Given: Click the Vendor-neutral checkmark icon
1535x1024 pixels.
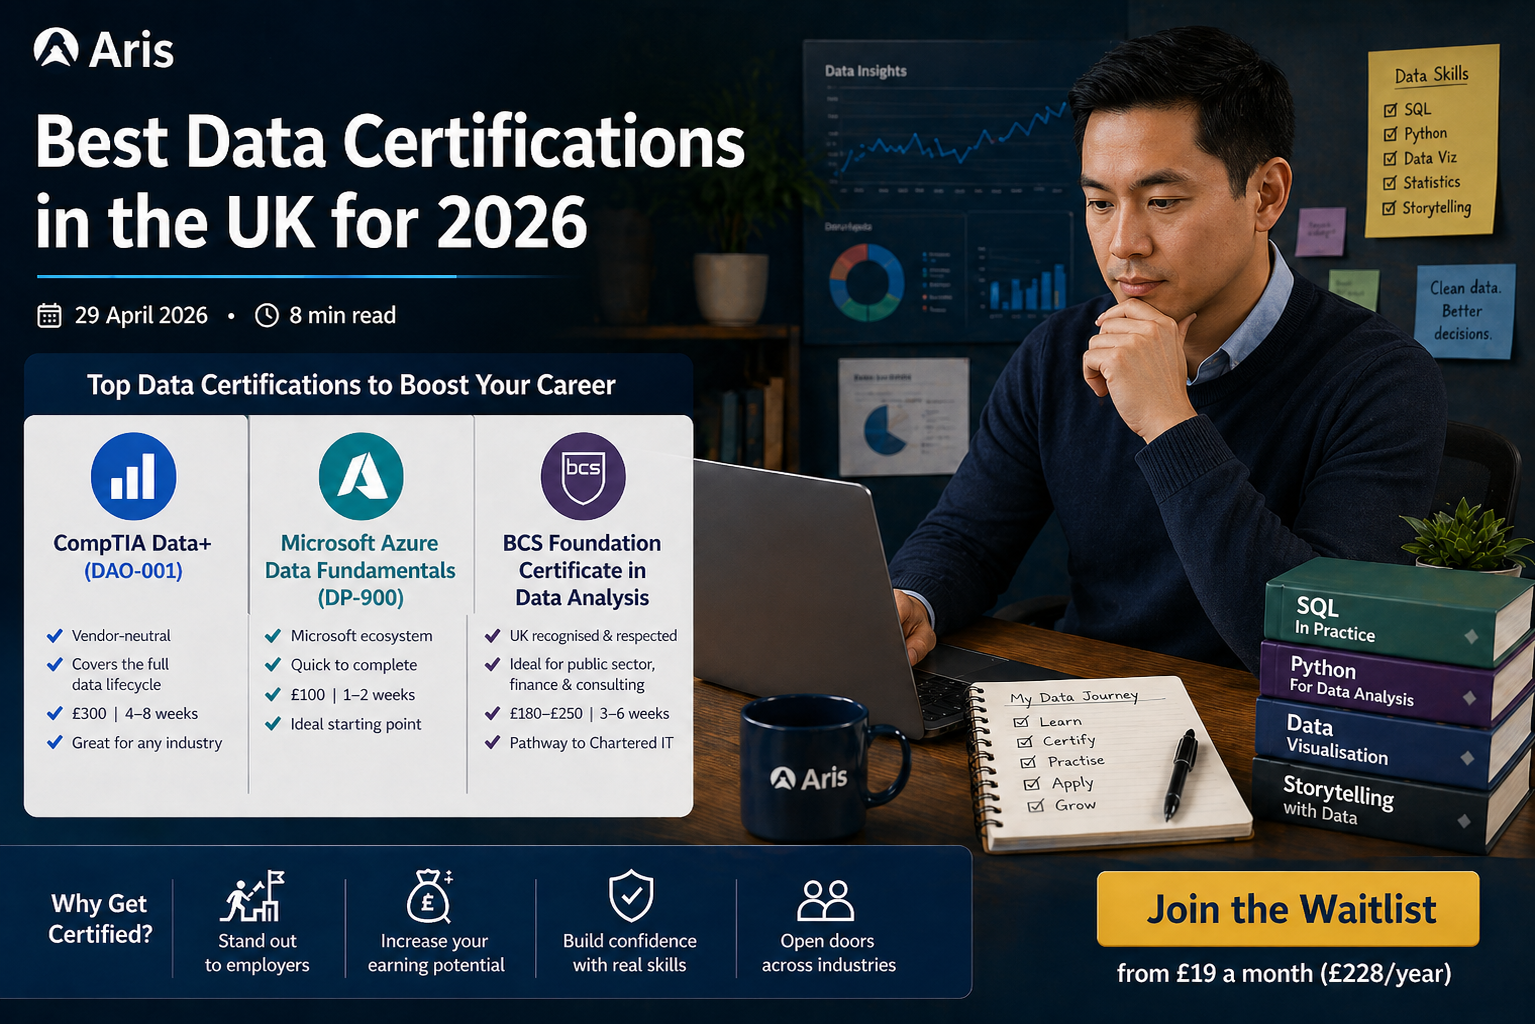Looking at the screenshot, I should point(55,635).
